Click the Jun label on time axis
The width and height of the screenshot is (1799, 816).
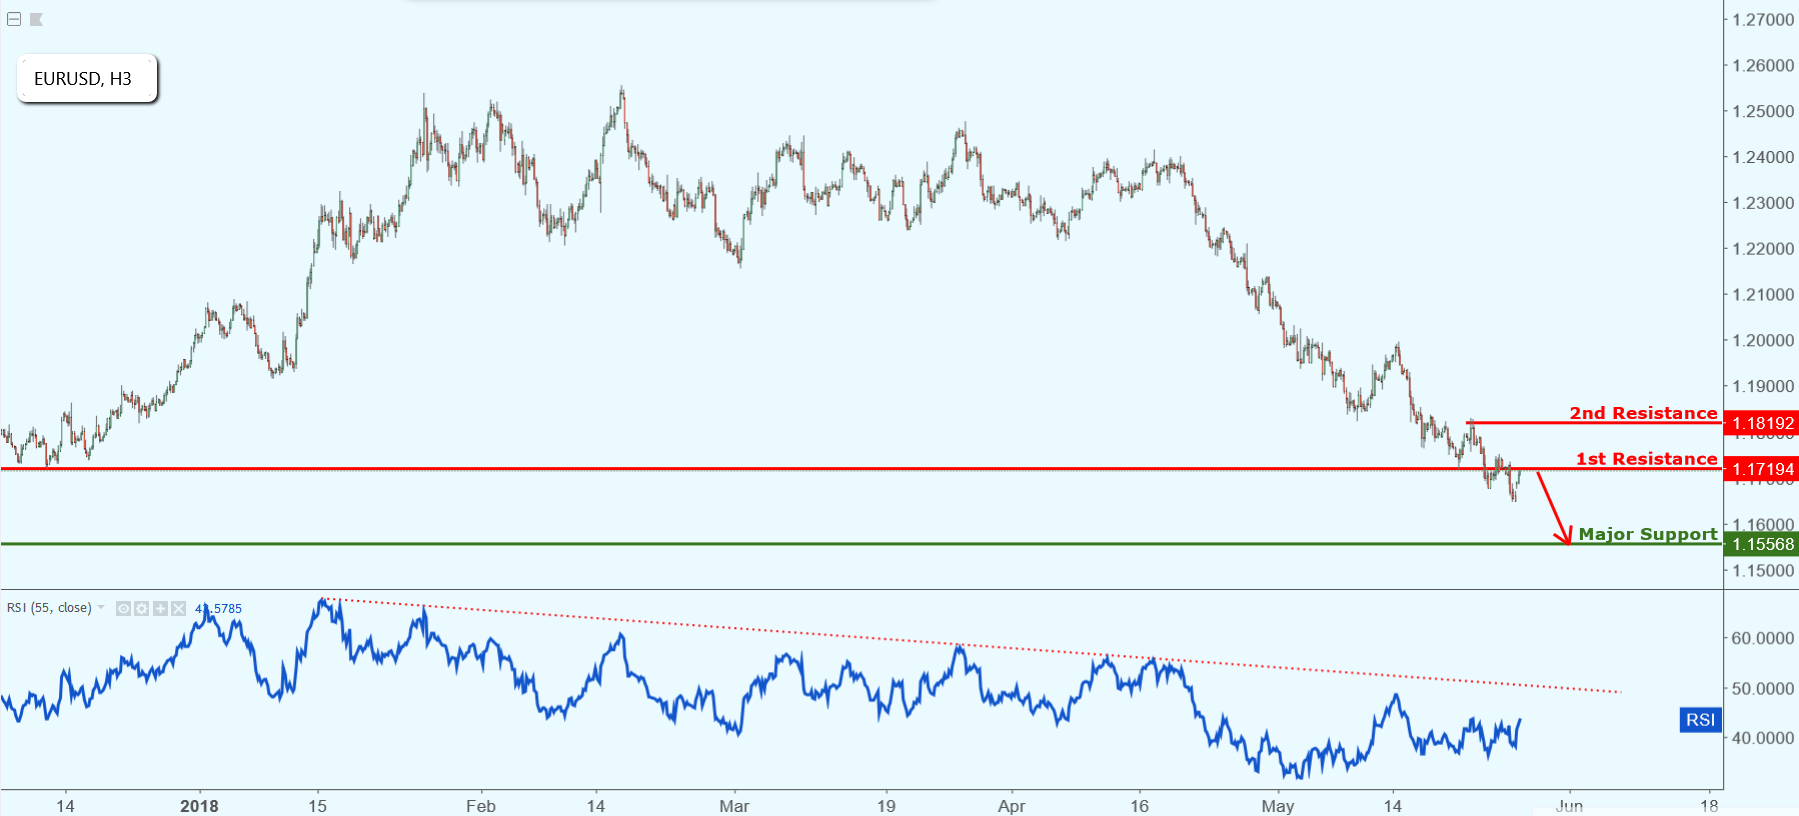tap(1569, 806)
